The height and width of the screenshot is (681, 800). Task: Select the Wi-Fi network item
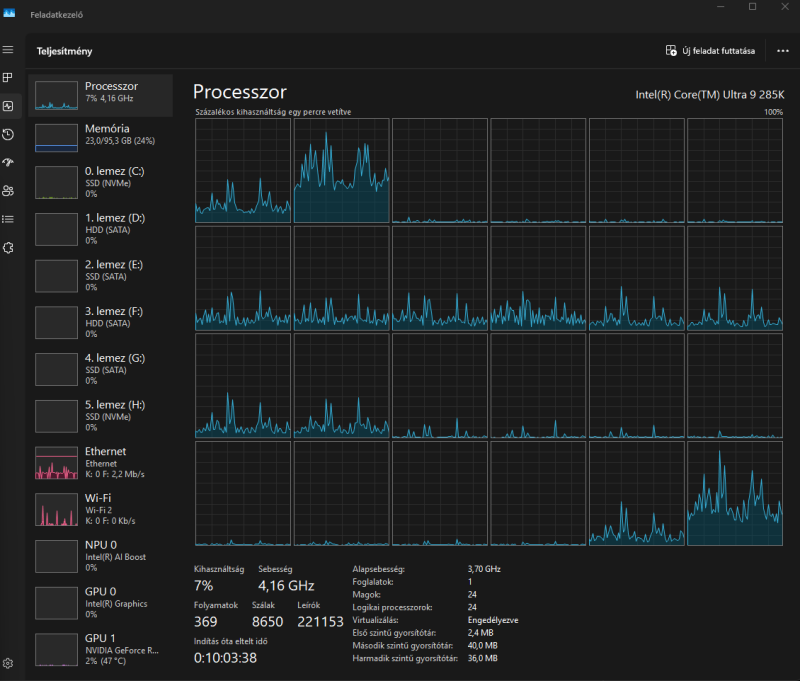(x=101, y=509)
